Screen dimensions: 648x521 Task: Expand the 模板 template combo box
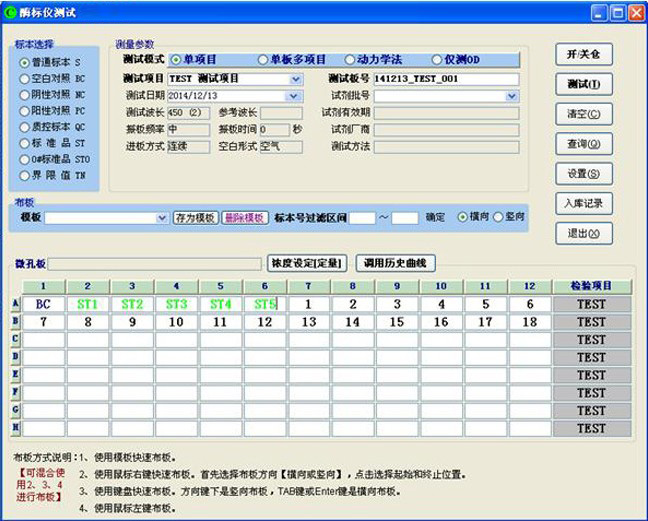[x=162, y=218]
